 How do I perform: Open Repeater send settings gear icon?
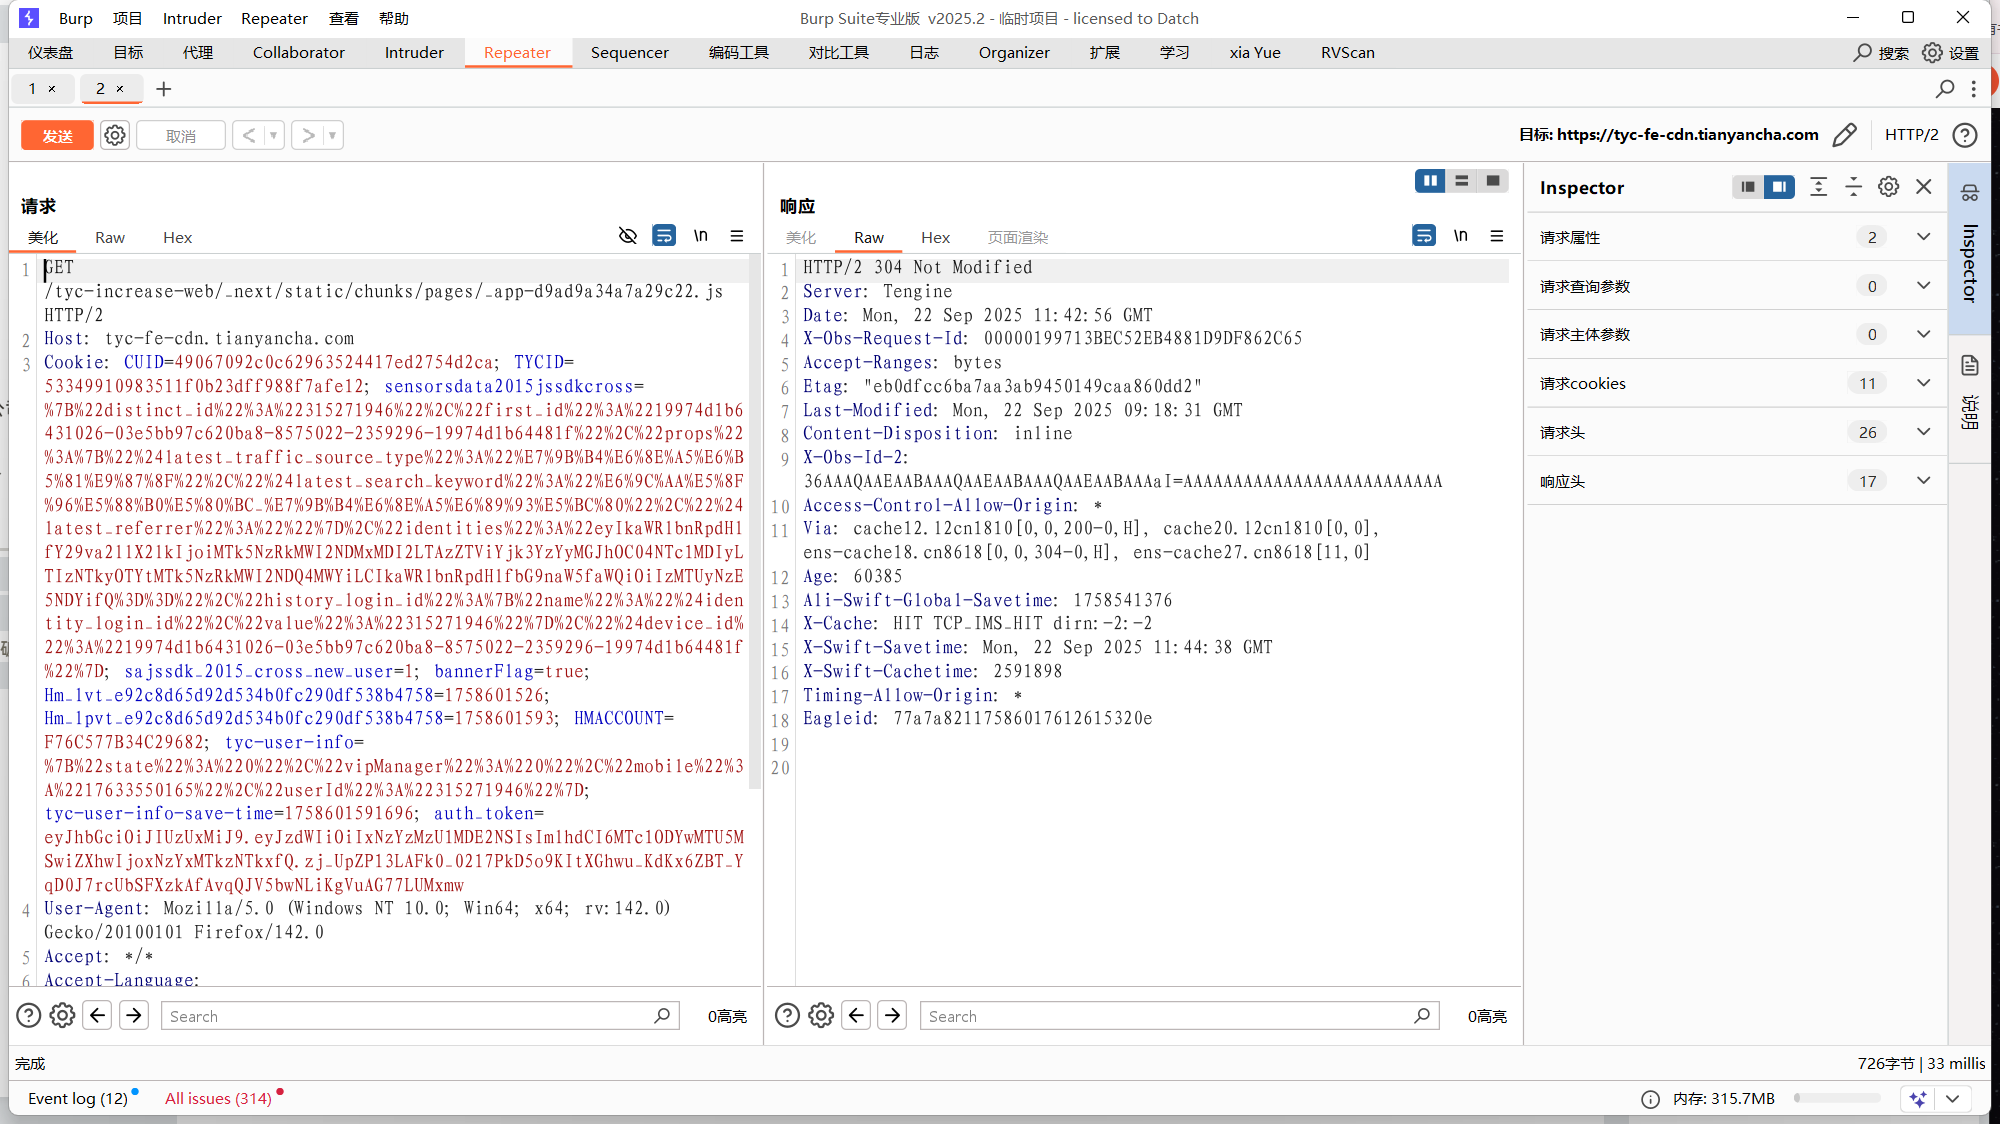coord(115,135)
